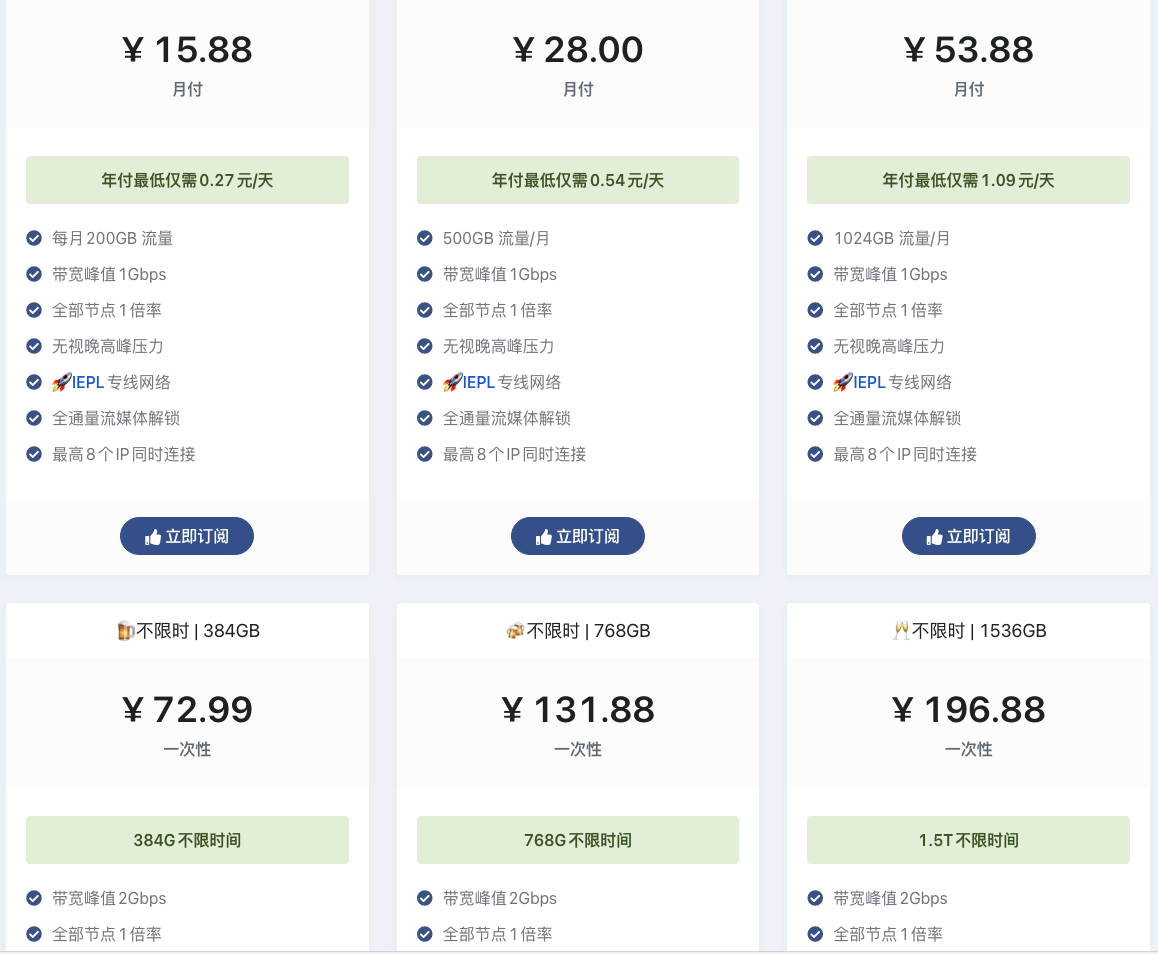Click champagne glasses icon beside 不限时 | 1536GB
This screenshot has height=954, width=1158.
[901, 631]
